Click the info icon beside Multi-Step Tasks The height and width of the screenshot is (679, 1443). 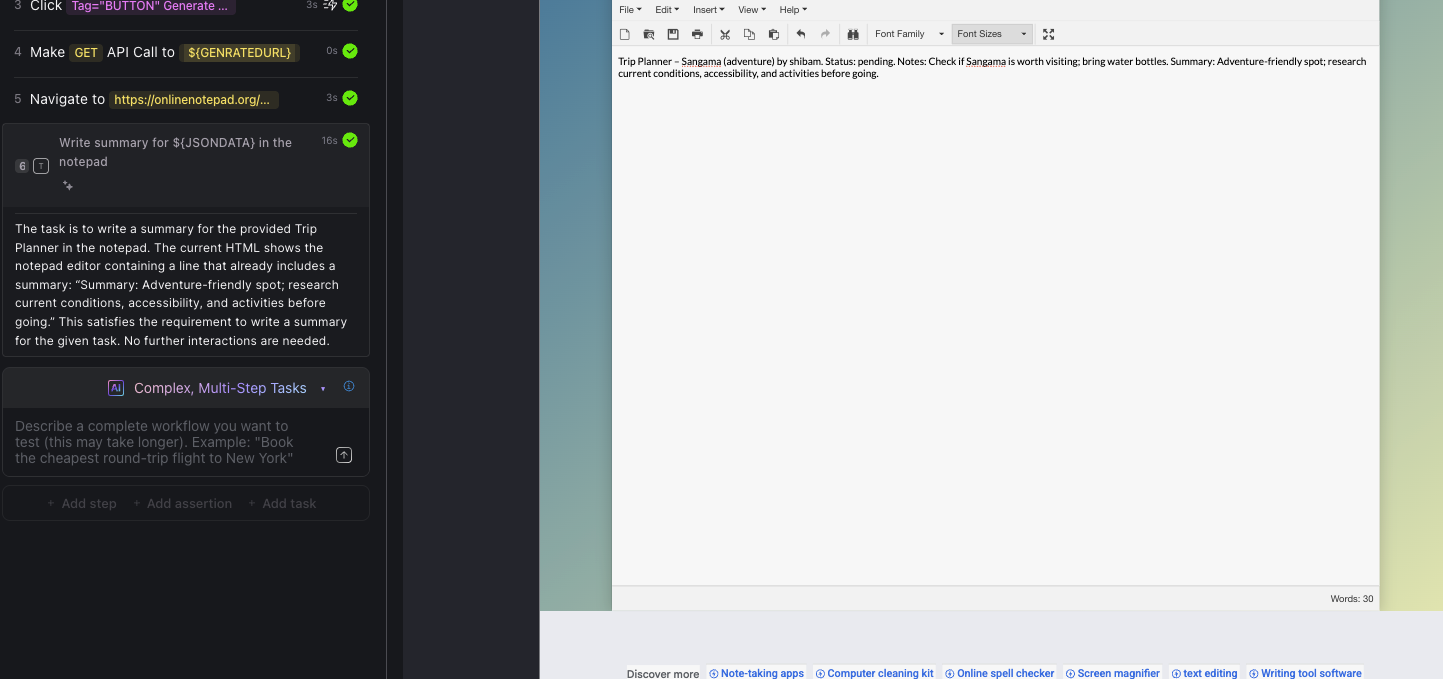click(349, 387)
